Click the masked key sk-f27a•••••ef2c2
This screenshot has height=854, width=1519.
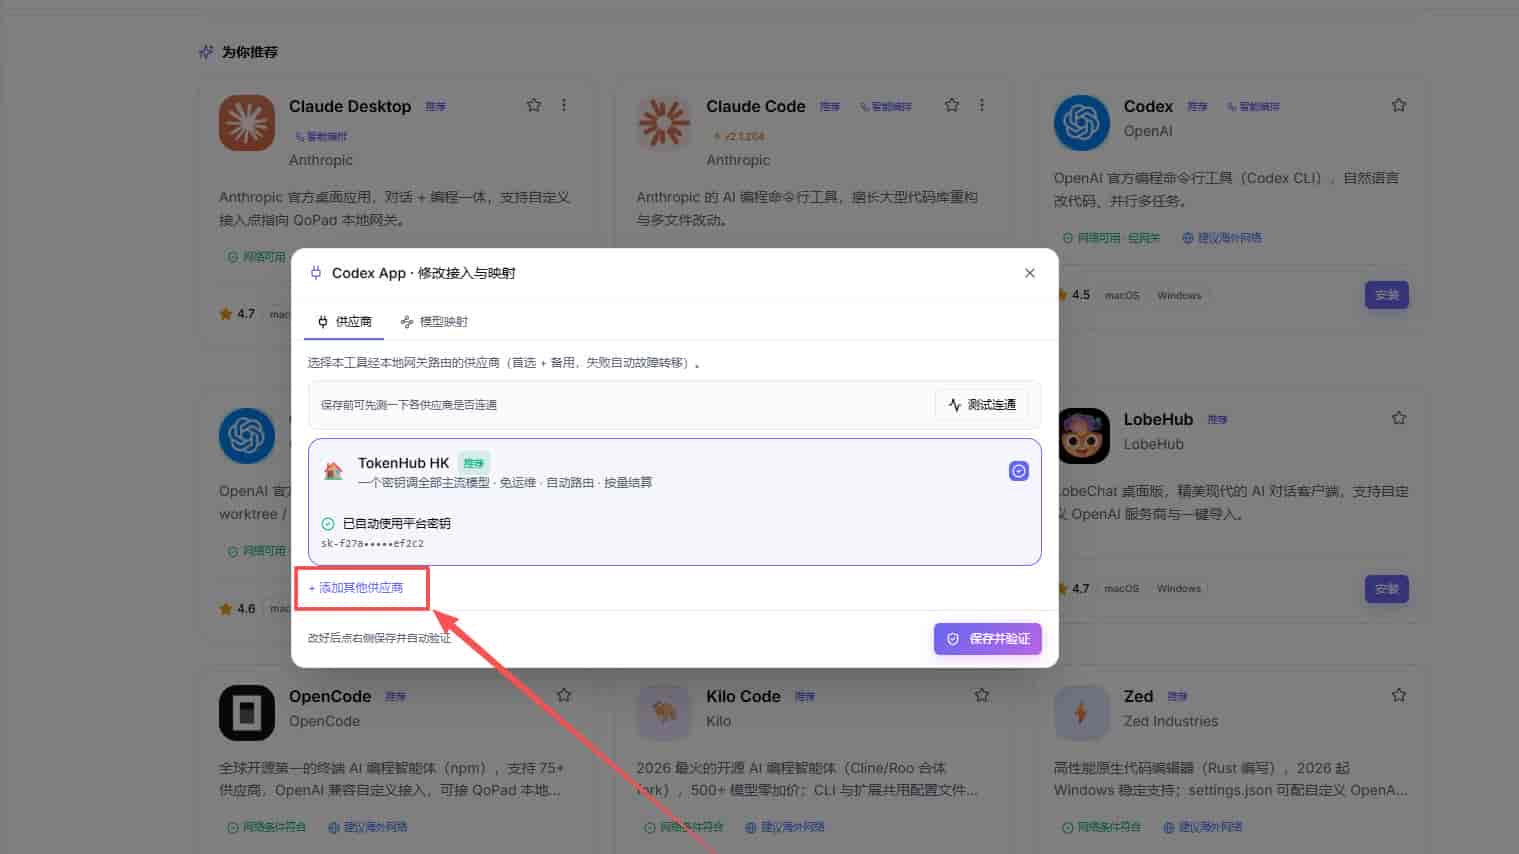point(372,544)
